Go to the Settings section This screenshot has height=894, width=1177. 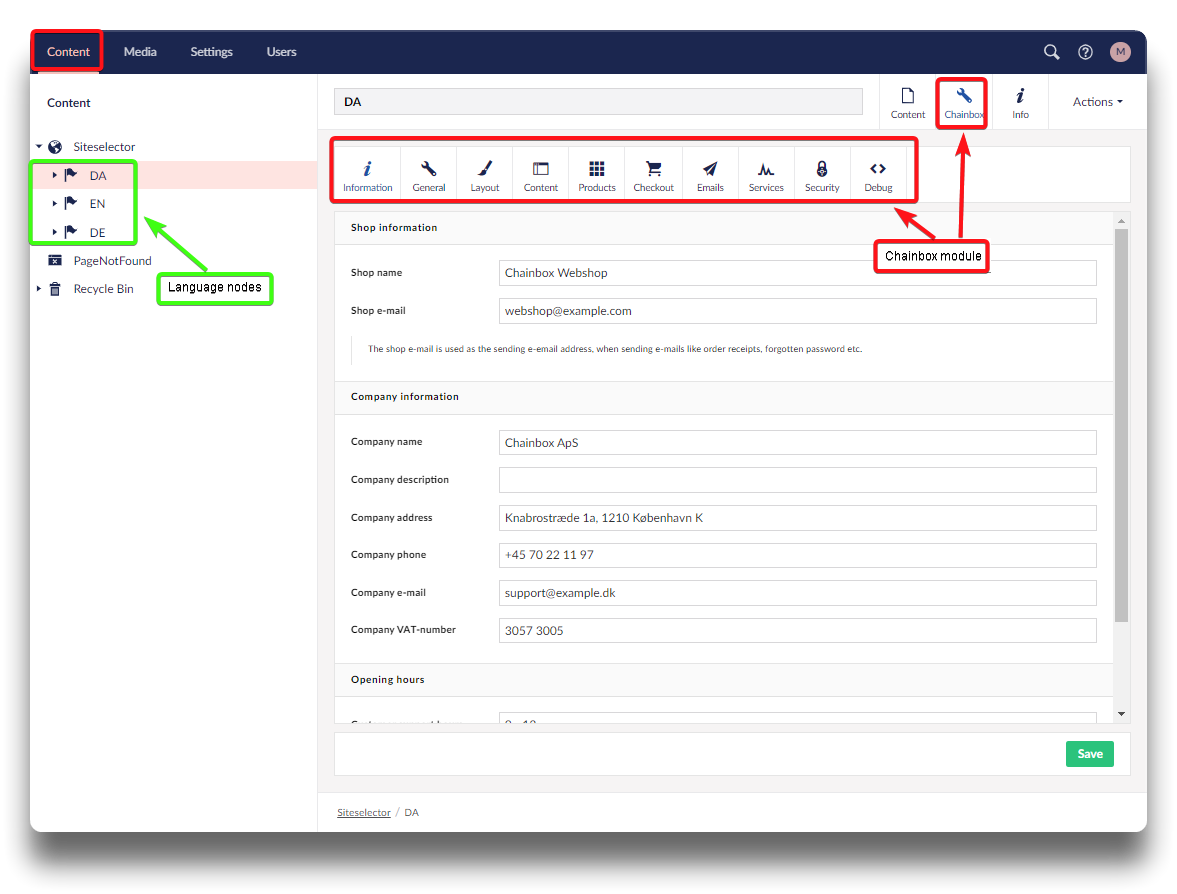pos(211,52)
